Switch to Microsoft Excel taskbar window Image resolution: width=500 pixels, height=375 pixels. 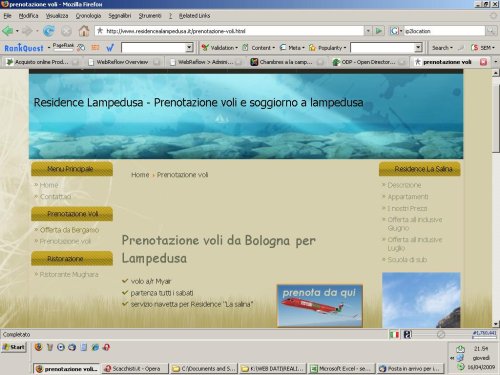pyautogui.click(x=342, y=369)
